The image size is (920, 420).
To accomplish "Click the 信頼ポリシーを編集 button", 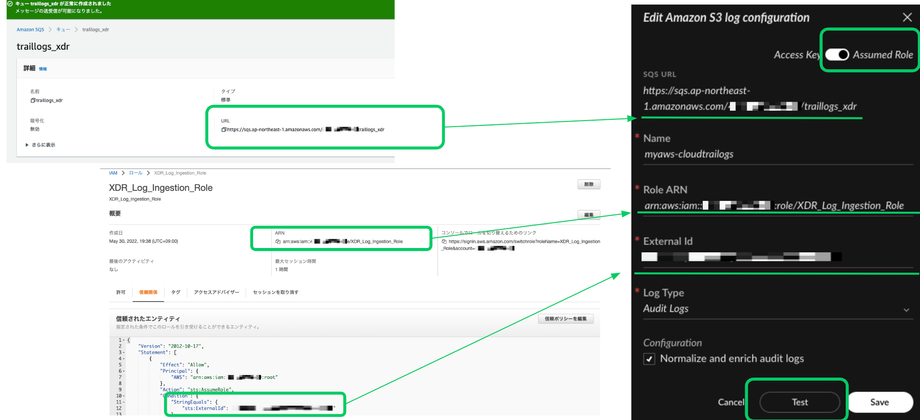I will [x=566, y=319].
